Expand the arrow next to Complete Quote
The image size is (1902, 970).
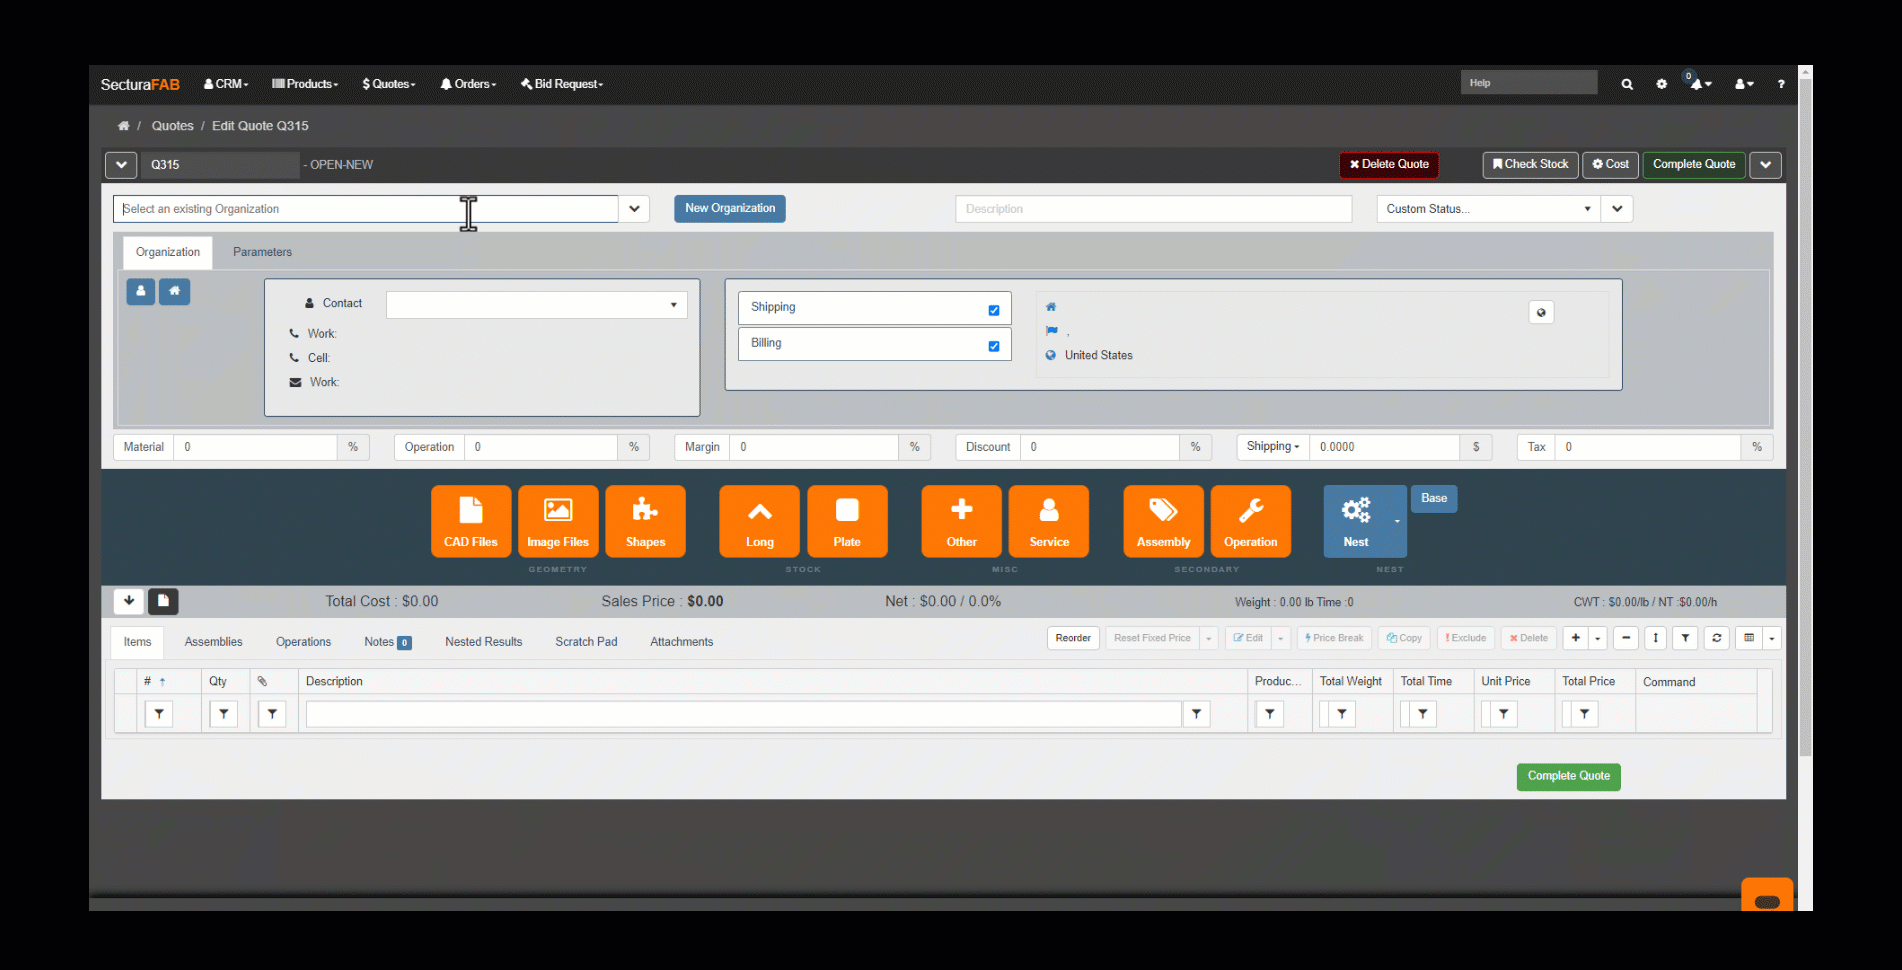pos(1765,165)
